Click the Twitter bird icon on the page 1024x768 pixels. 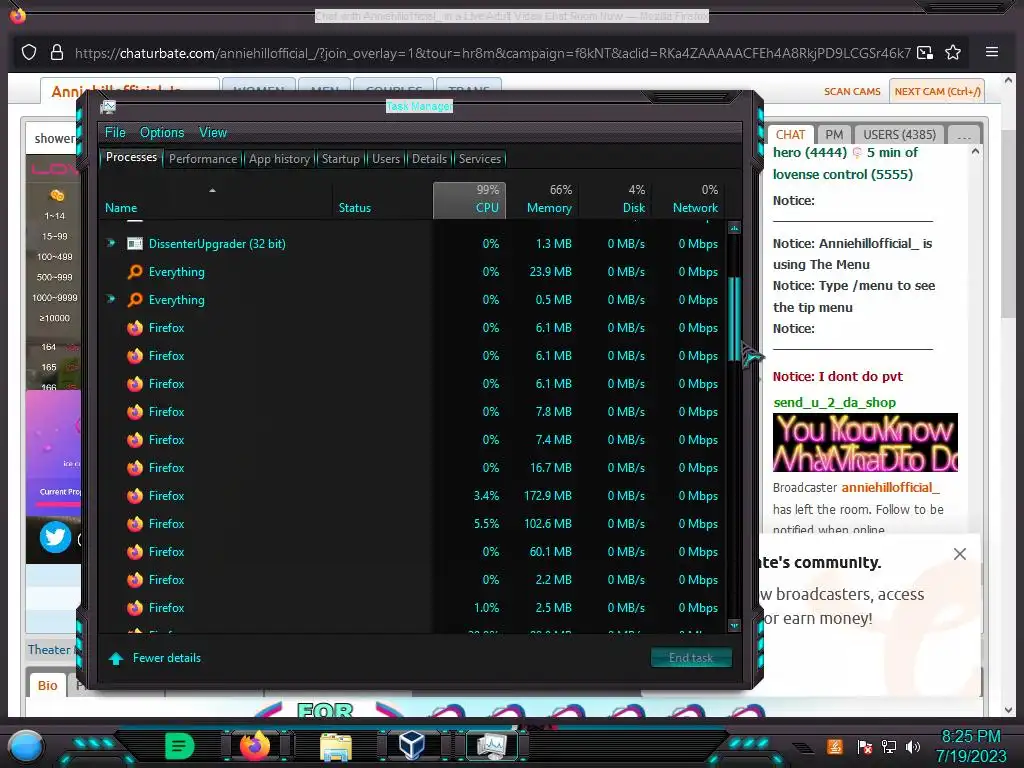pyautogui.click(x=55, y=537)
